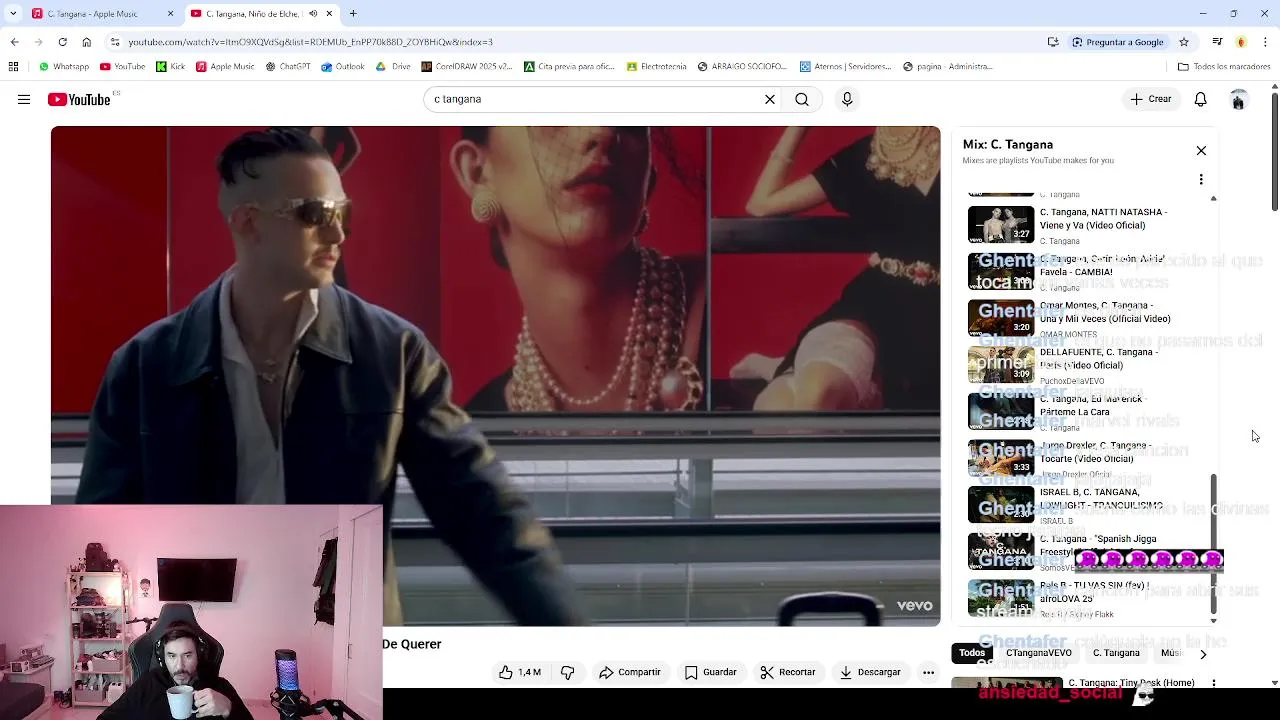Reload the current page
Screen dimensions: 1280x720
point(62,42)
